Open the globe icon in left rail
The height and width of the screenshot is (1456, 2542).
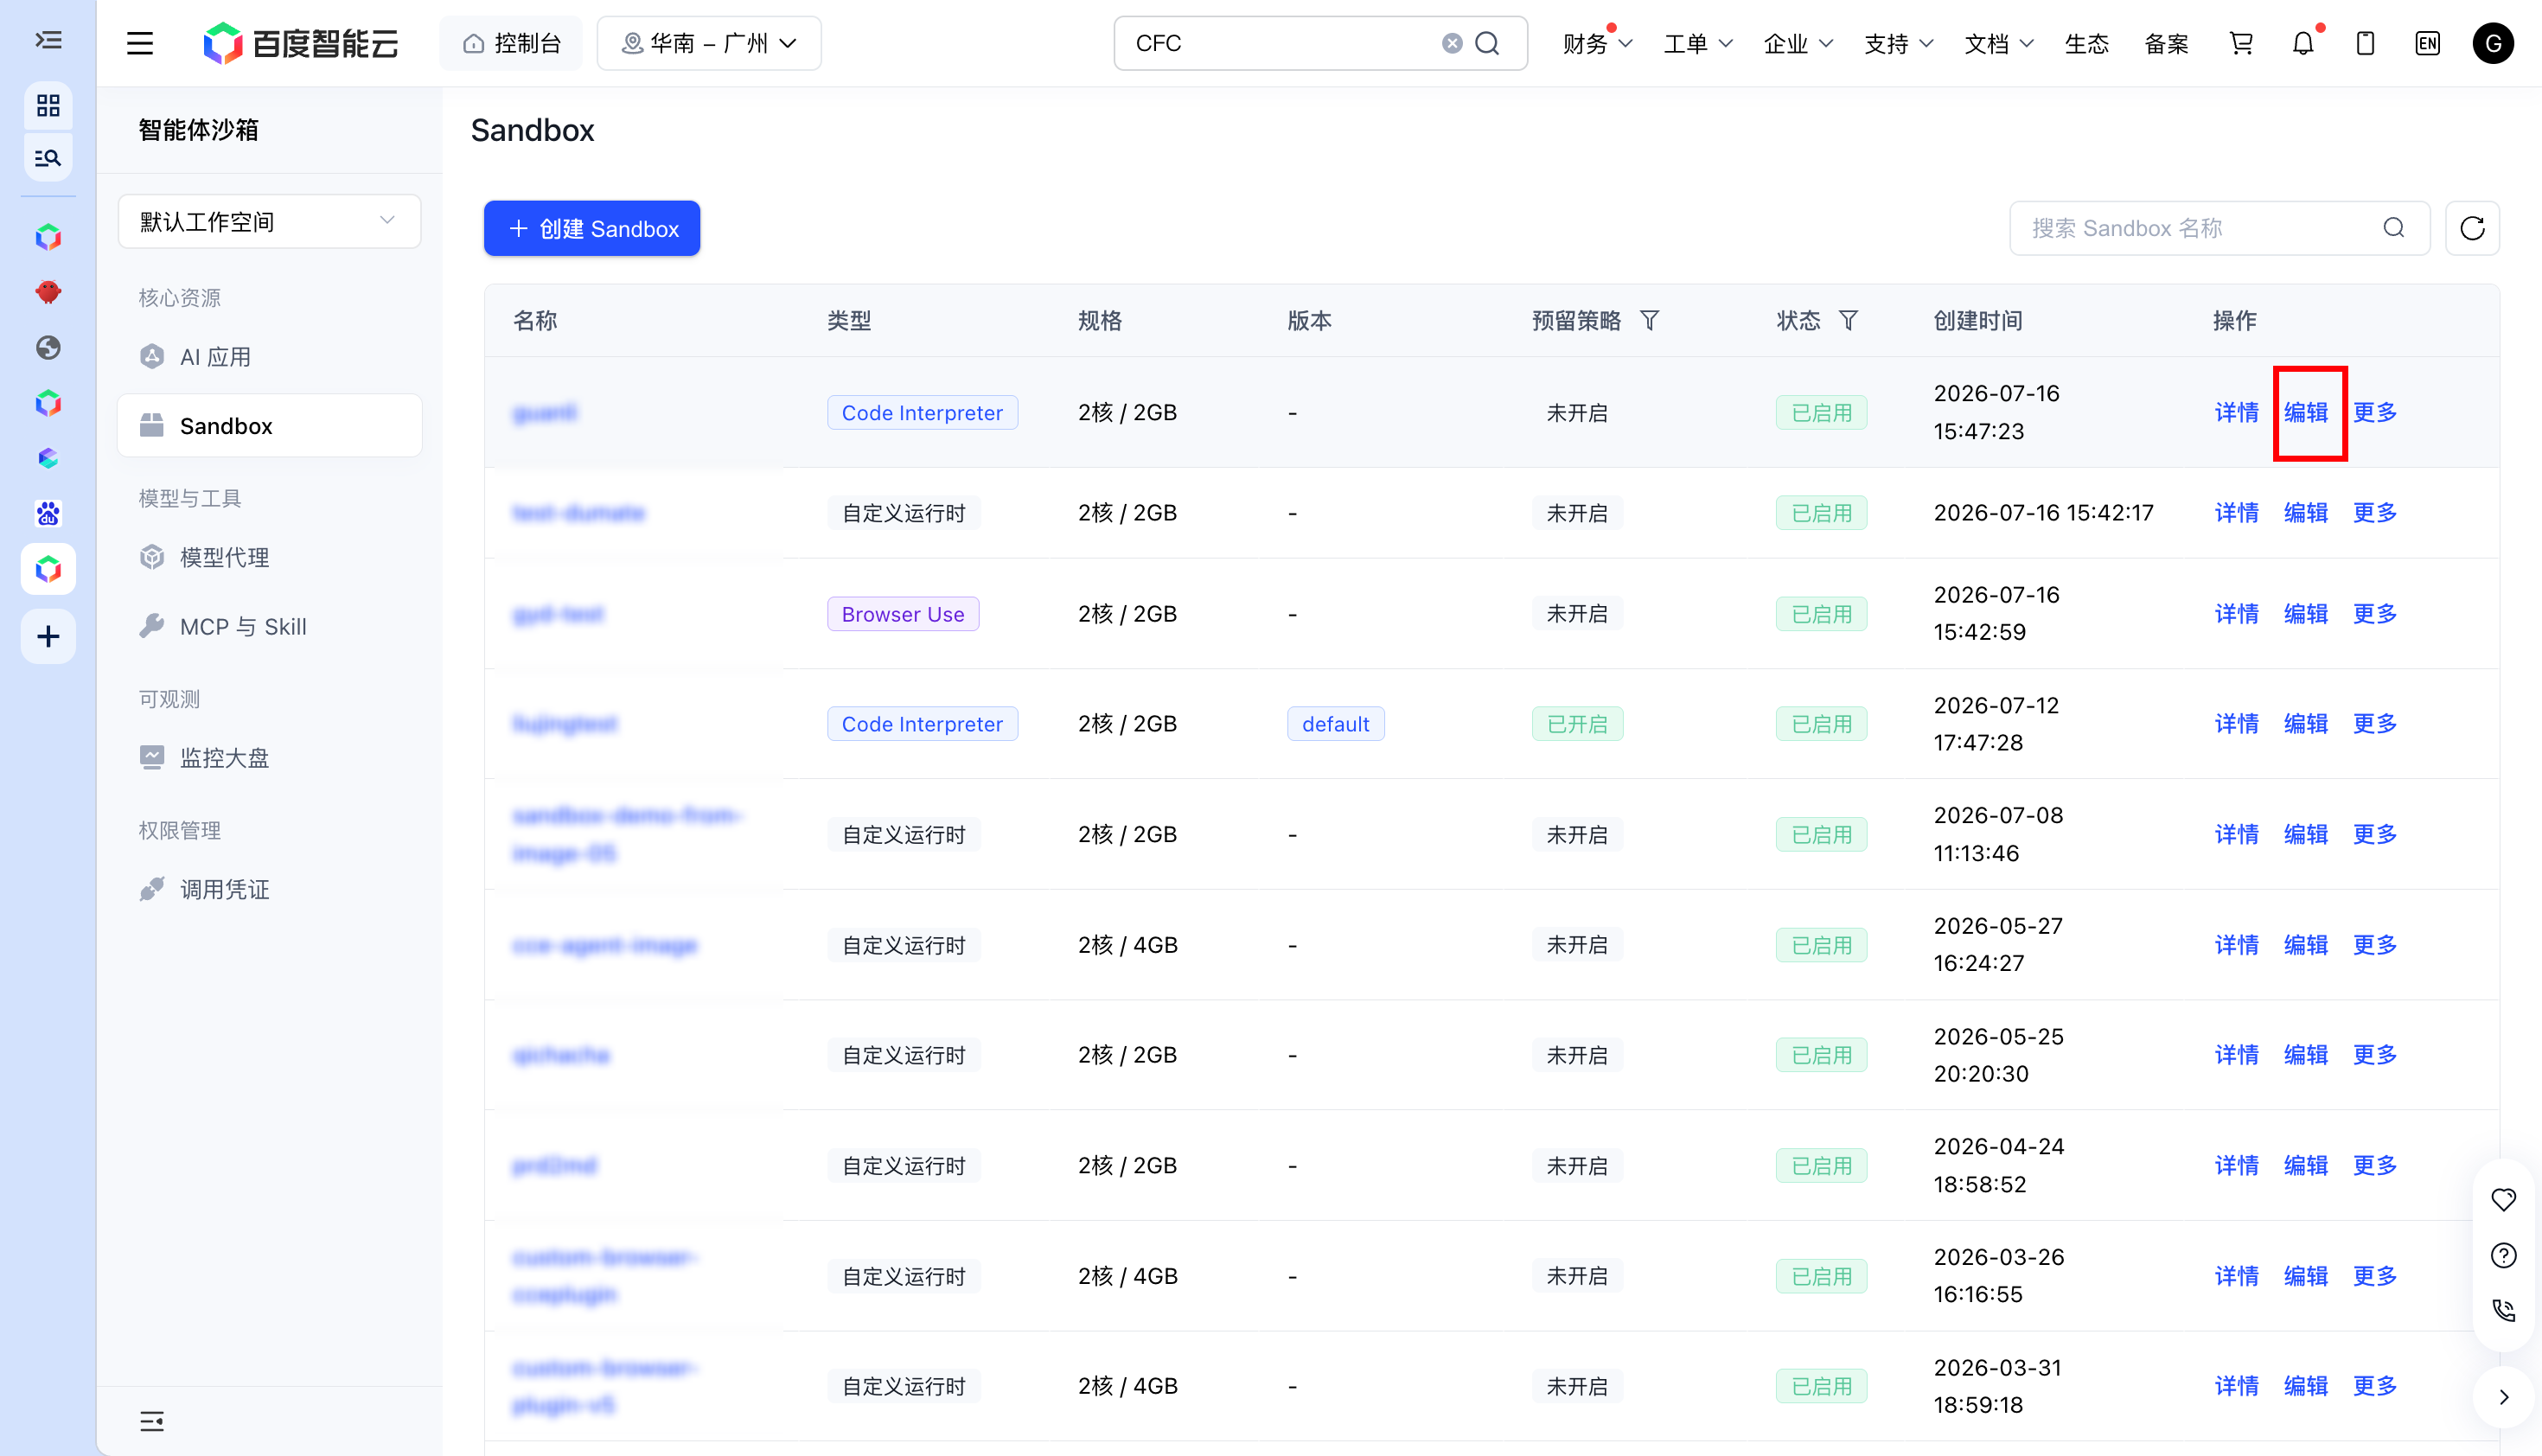[x=48, y=347]
